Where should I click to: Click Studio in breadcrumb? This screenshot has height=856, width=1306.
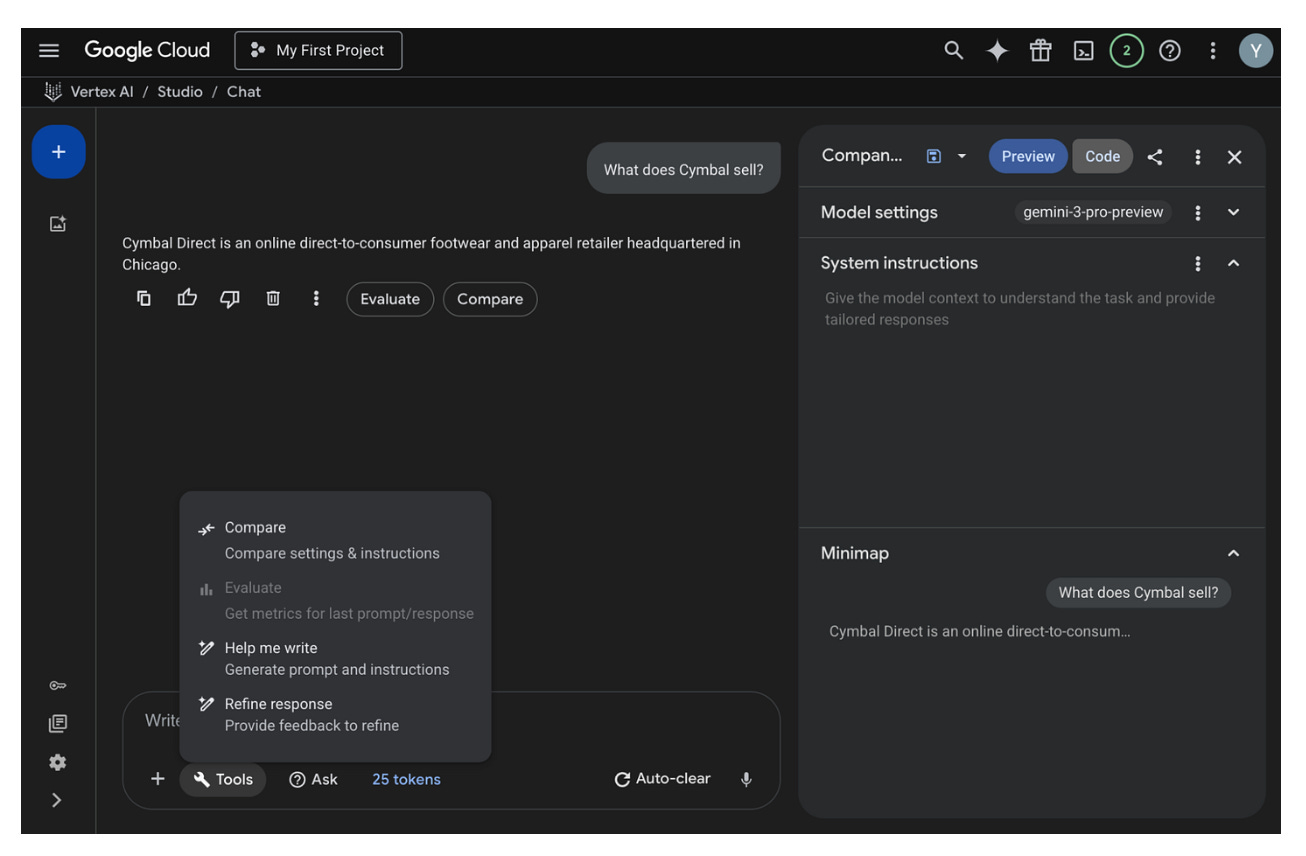[x=180, y=92]
